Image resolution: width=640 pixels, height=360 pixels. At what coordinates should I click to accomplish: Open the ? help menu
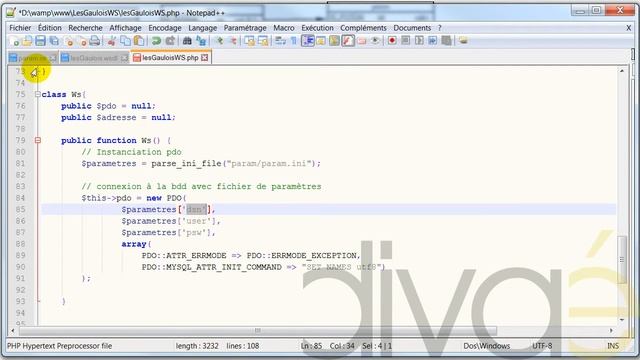(x=440, y=28)
